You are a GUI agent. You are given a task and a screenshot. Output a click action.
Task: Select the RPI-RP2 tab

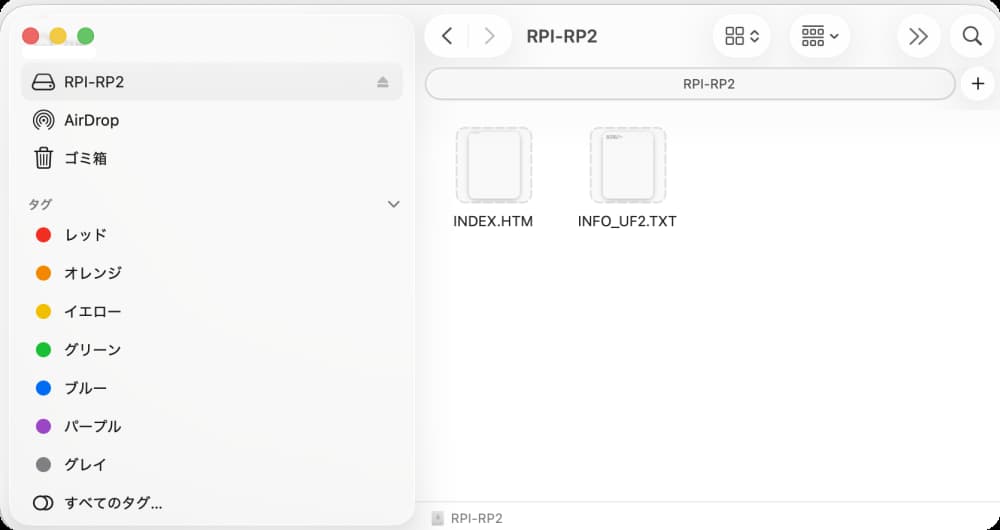click(x=691, y=84)
